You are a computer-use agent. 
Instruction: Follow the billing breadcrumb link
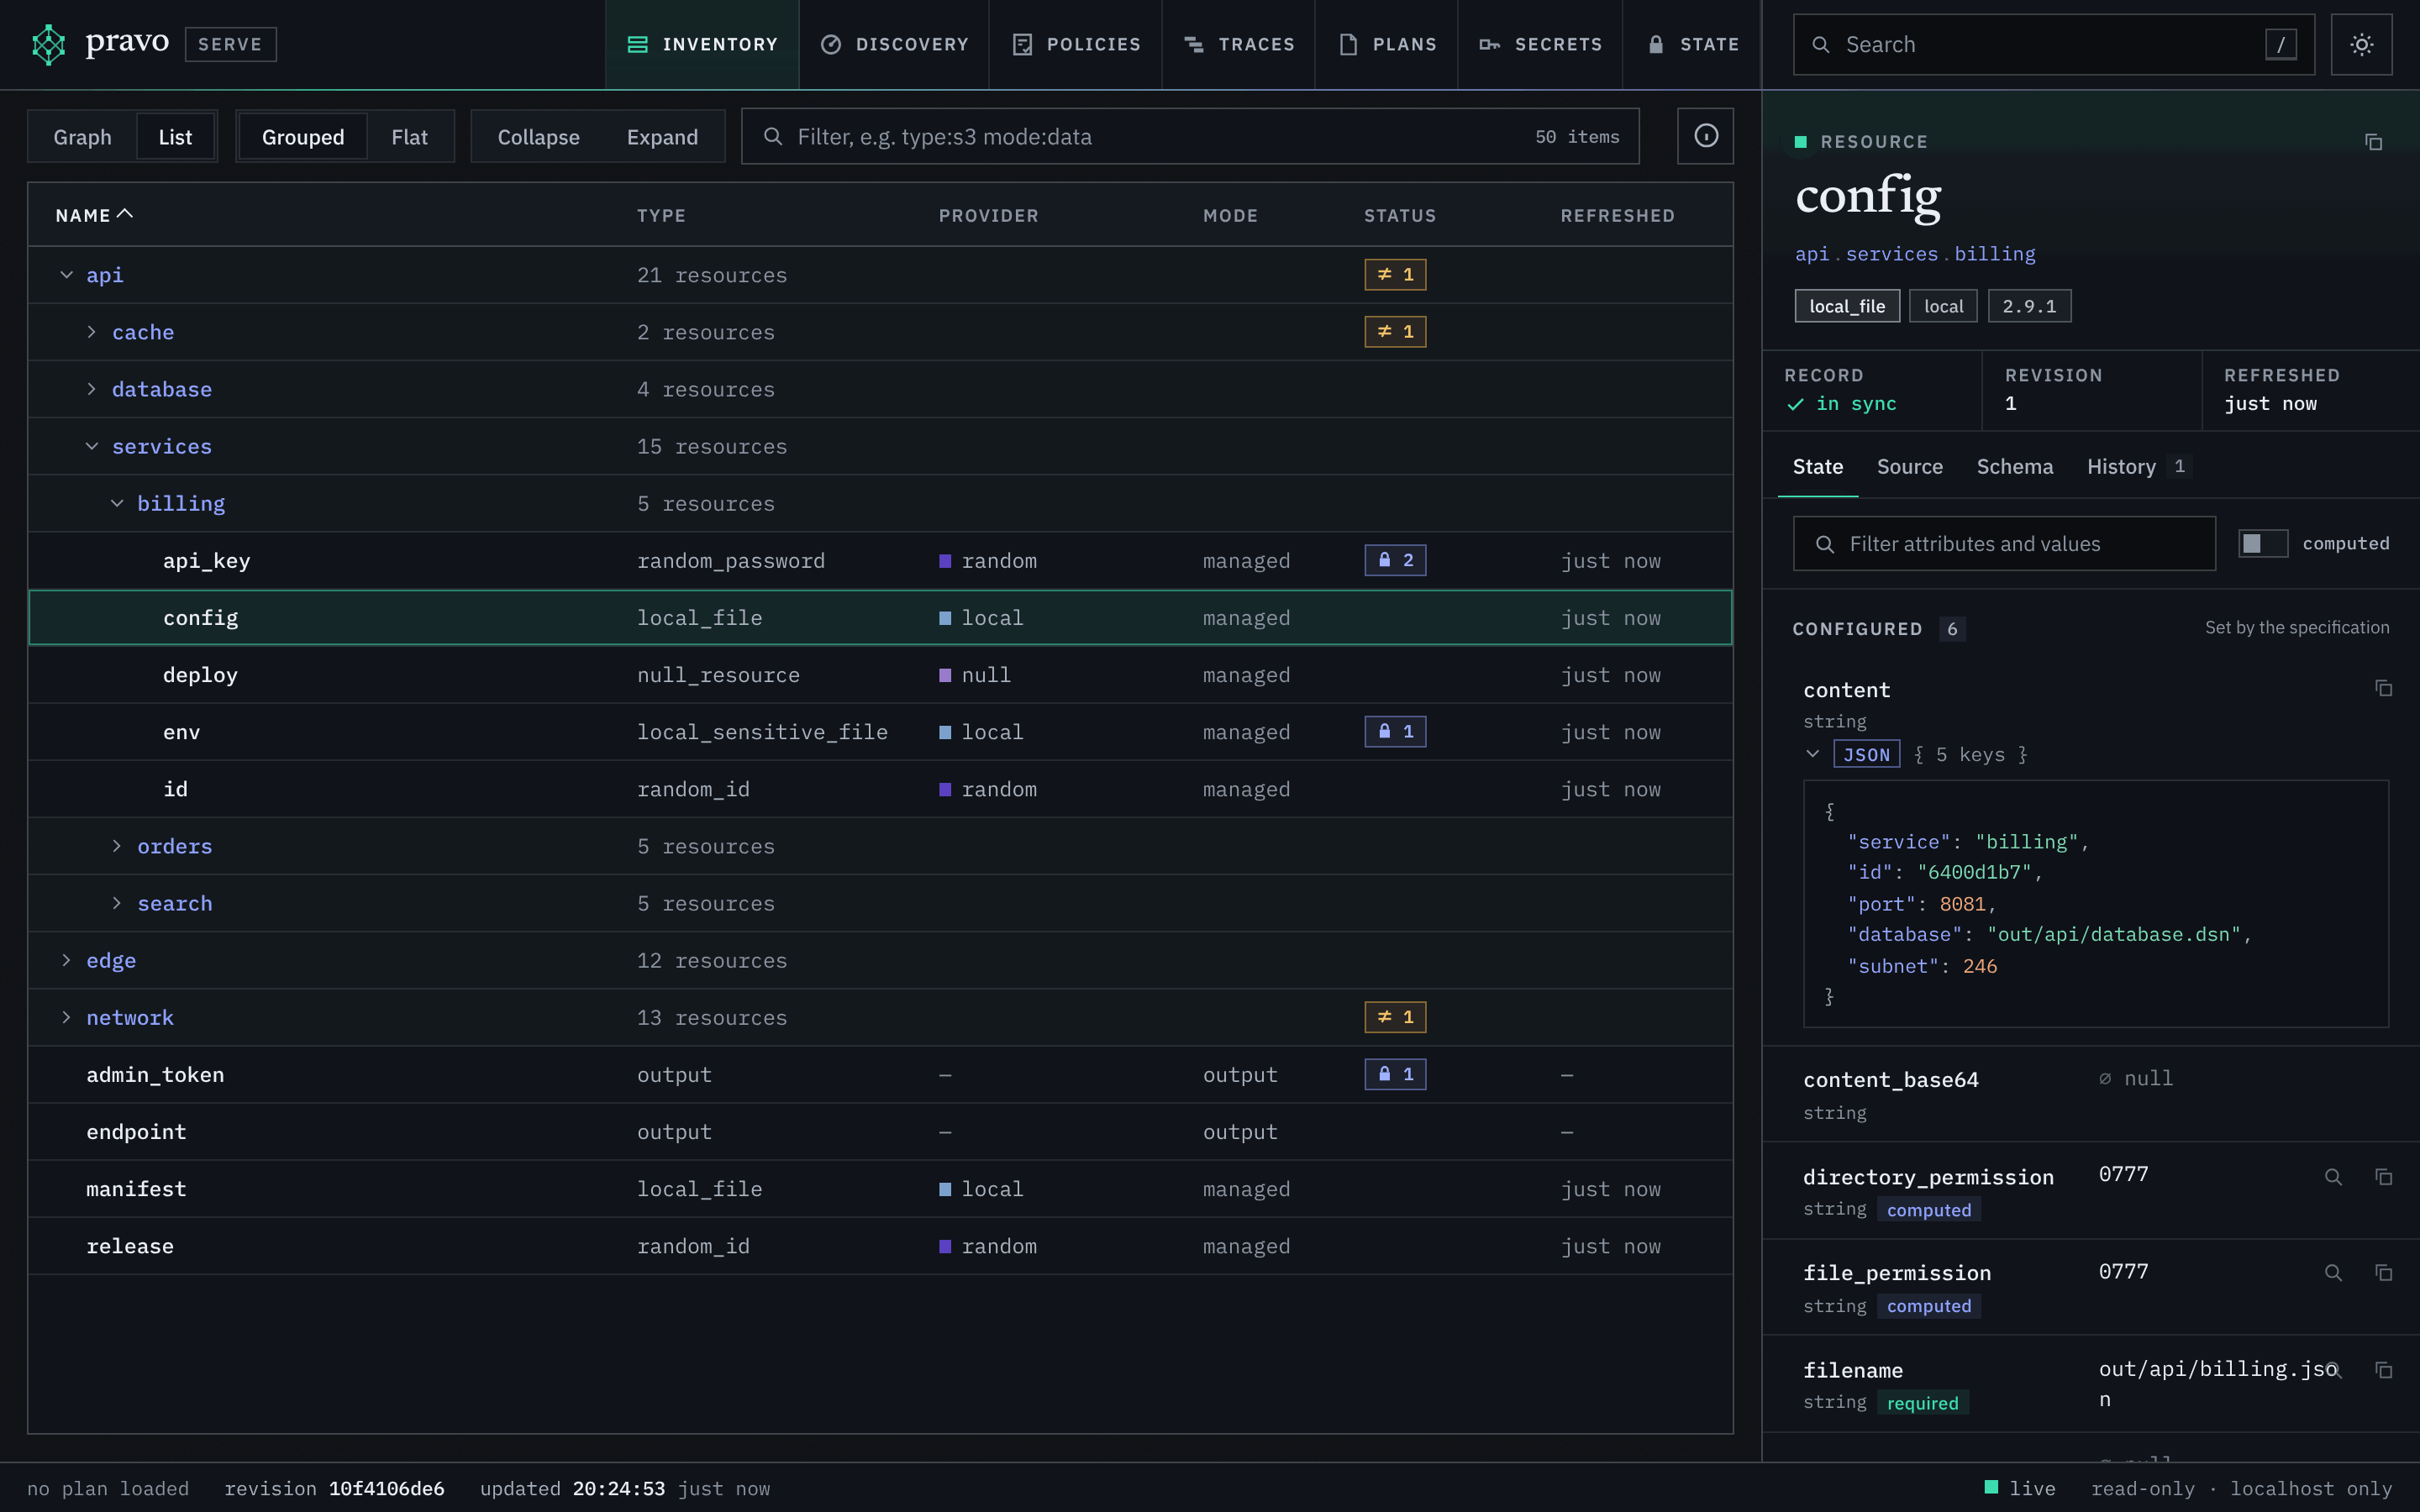click(x=1994, y=254)
